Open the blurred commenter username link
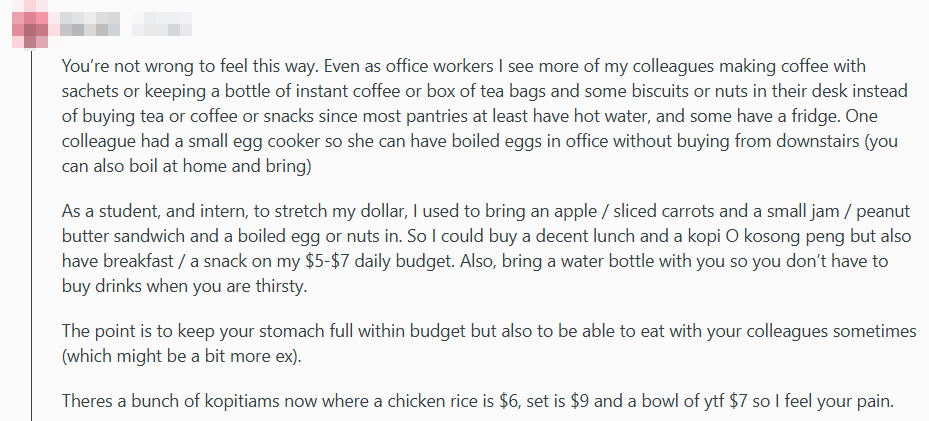The height and width of the screenshot is (421, 929). coord(90,20)
